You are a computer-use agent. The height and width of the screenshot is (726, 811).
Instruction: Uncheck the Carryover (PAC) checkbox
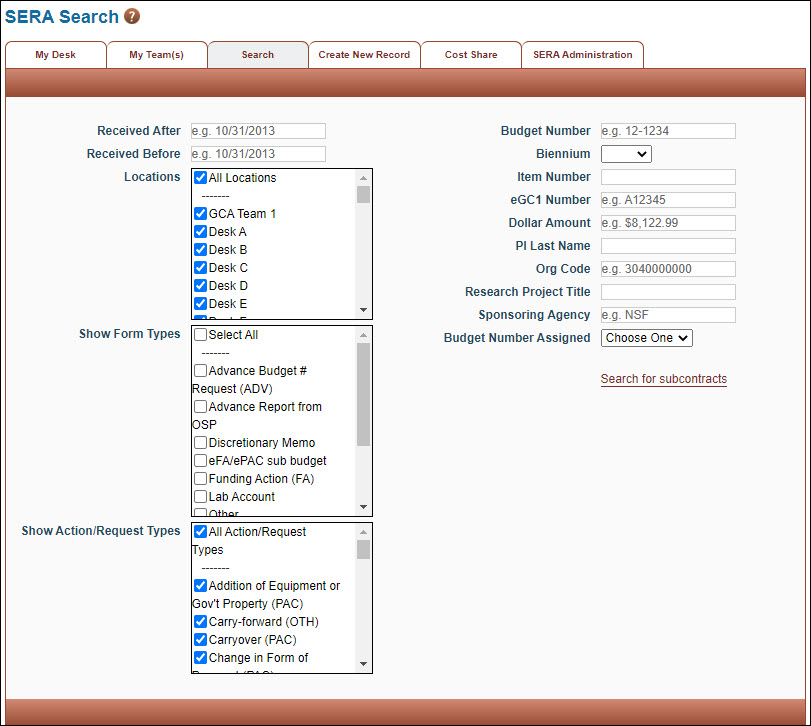click(201, 640)
